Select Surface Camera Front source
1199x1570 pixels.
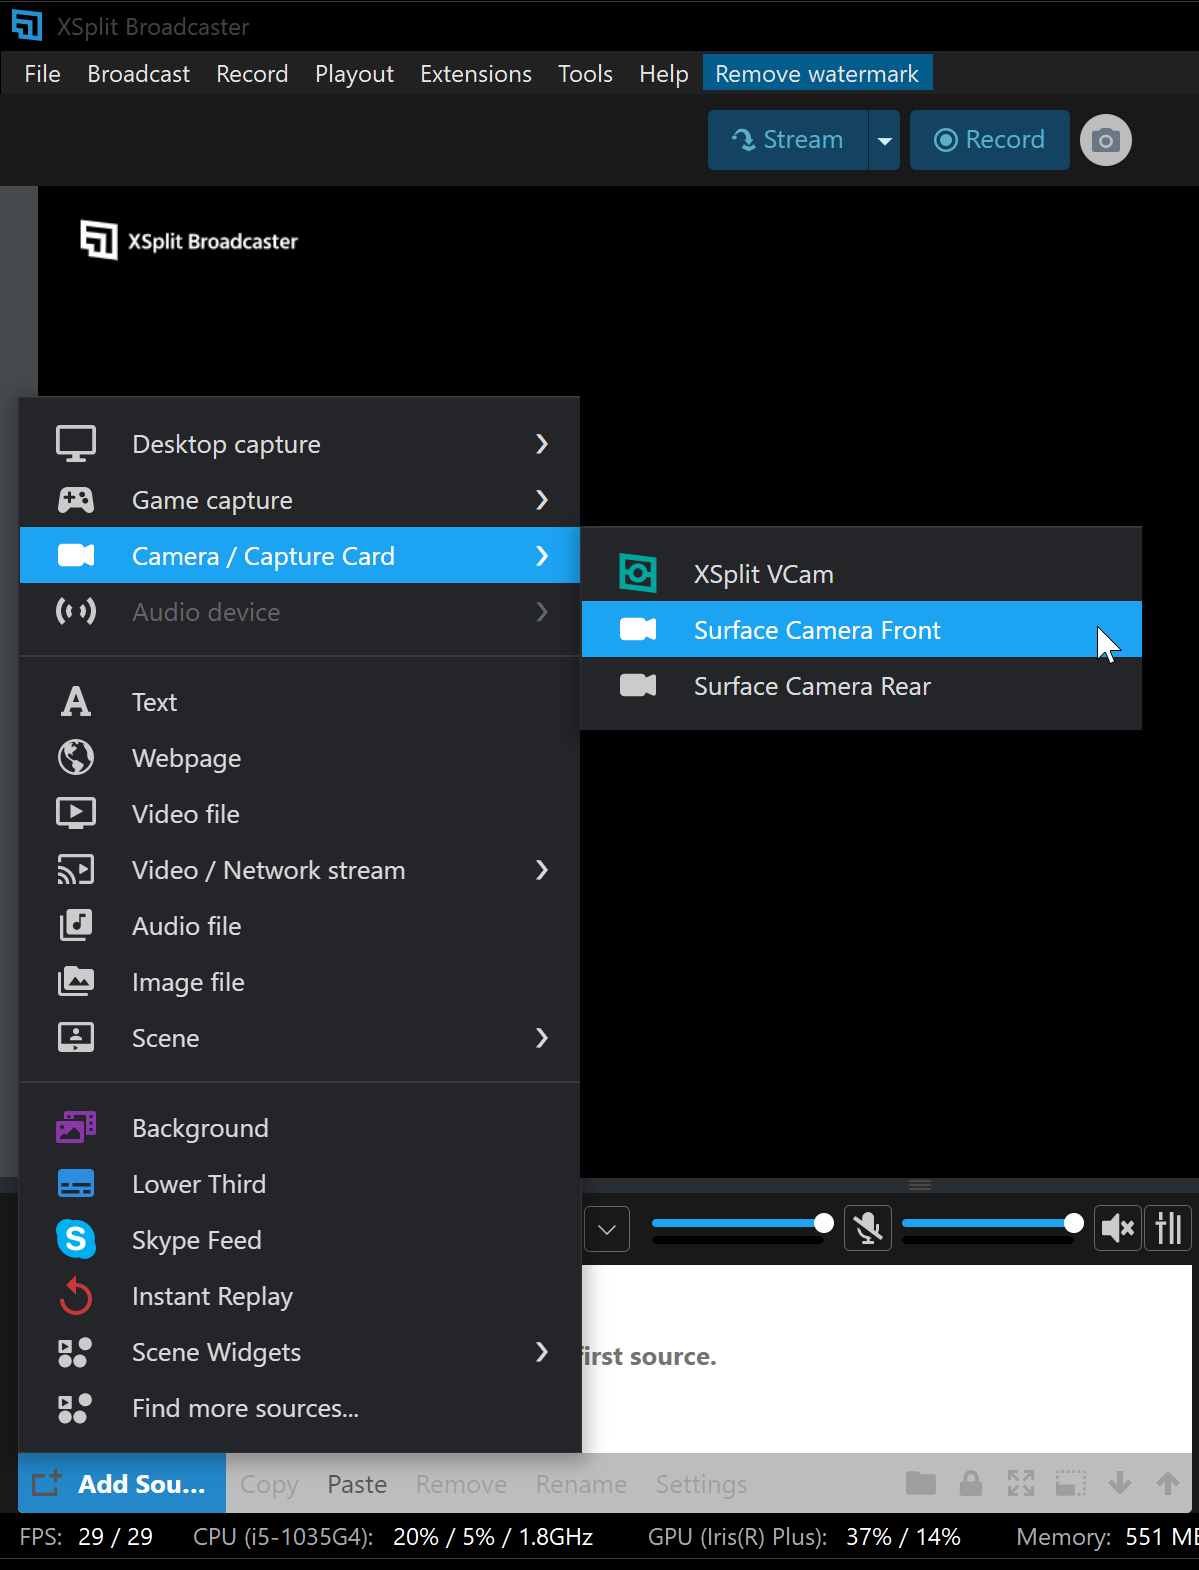[x=861, y=630]
